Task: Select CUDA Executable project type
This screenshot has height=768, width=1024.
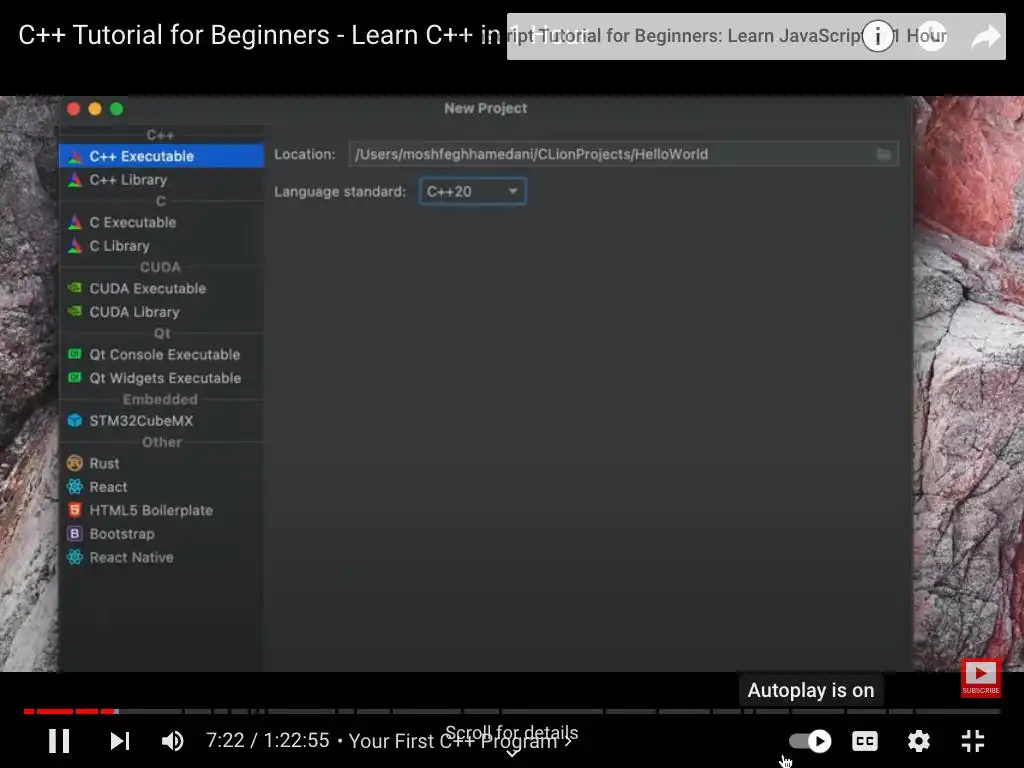Action: click(161, 288)
